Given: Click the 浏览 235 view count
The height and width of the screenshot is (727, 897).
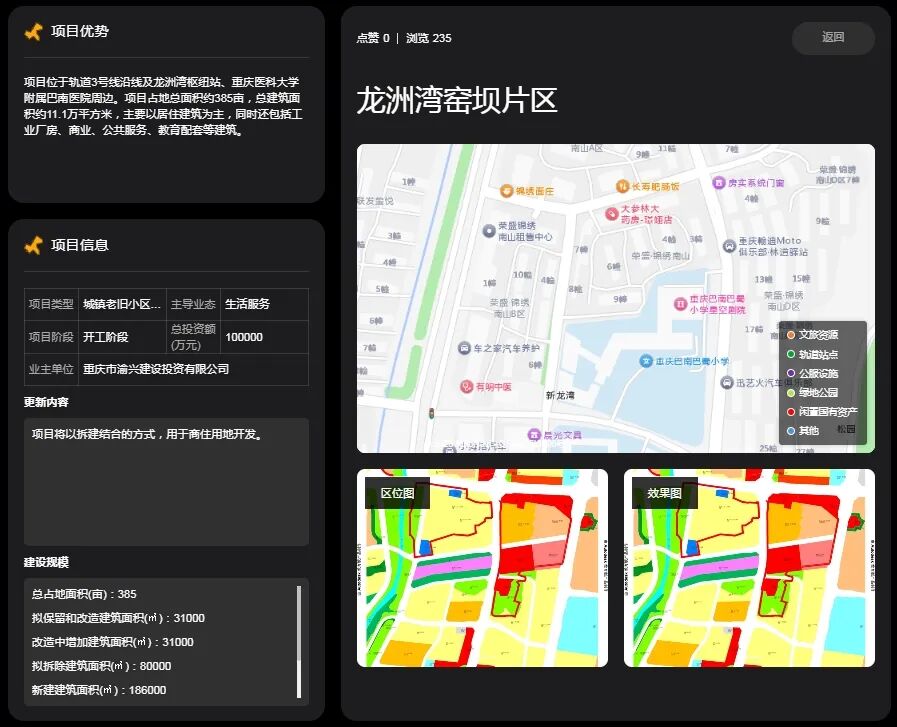Looking at the screenshot, I should pos(428,38).
